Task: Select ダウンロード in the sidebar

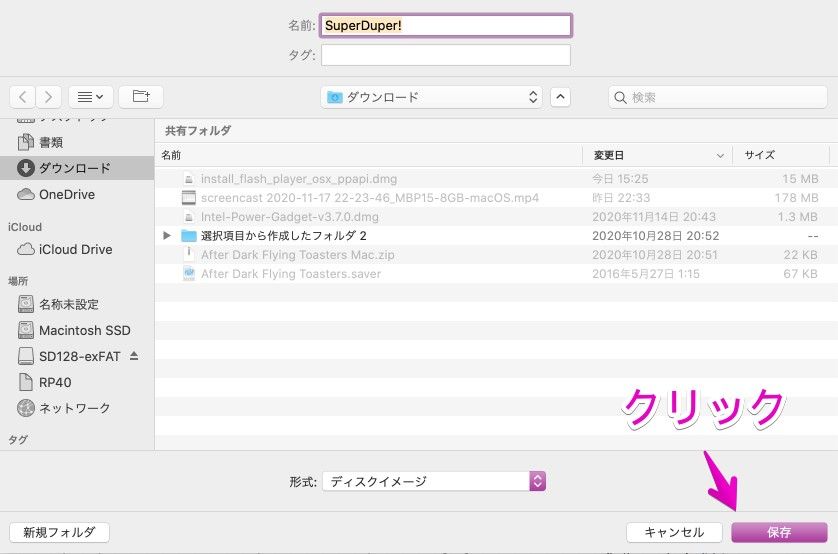Action: [x=77, y=168]
